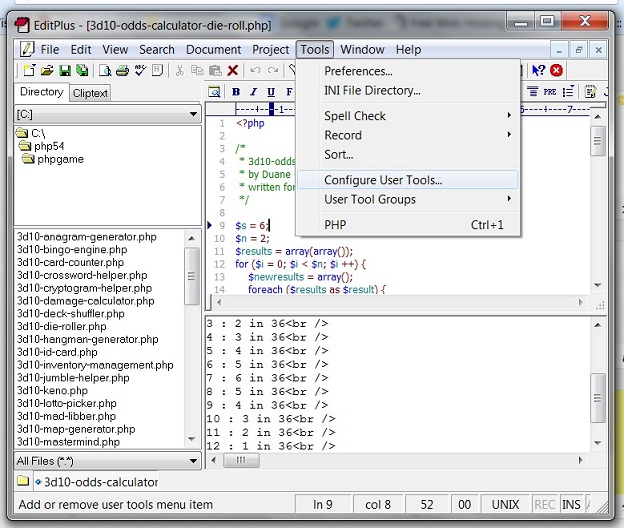Click the Open file folder icon
This screenshot has width=624, height=528.
tap(47, 70)
